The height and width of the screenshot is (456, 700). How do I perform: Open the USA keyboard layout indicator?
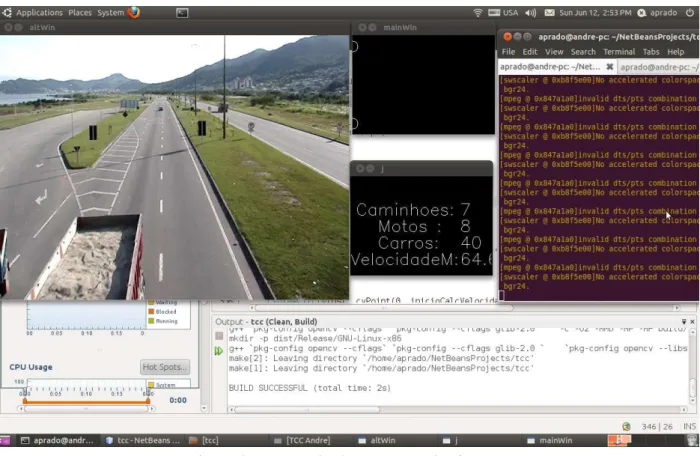[503, 13]
